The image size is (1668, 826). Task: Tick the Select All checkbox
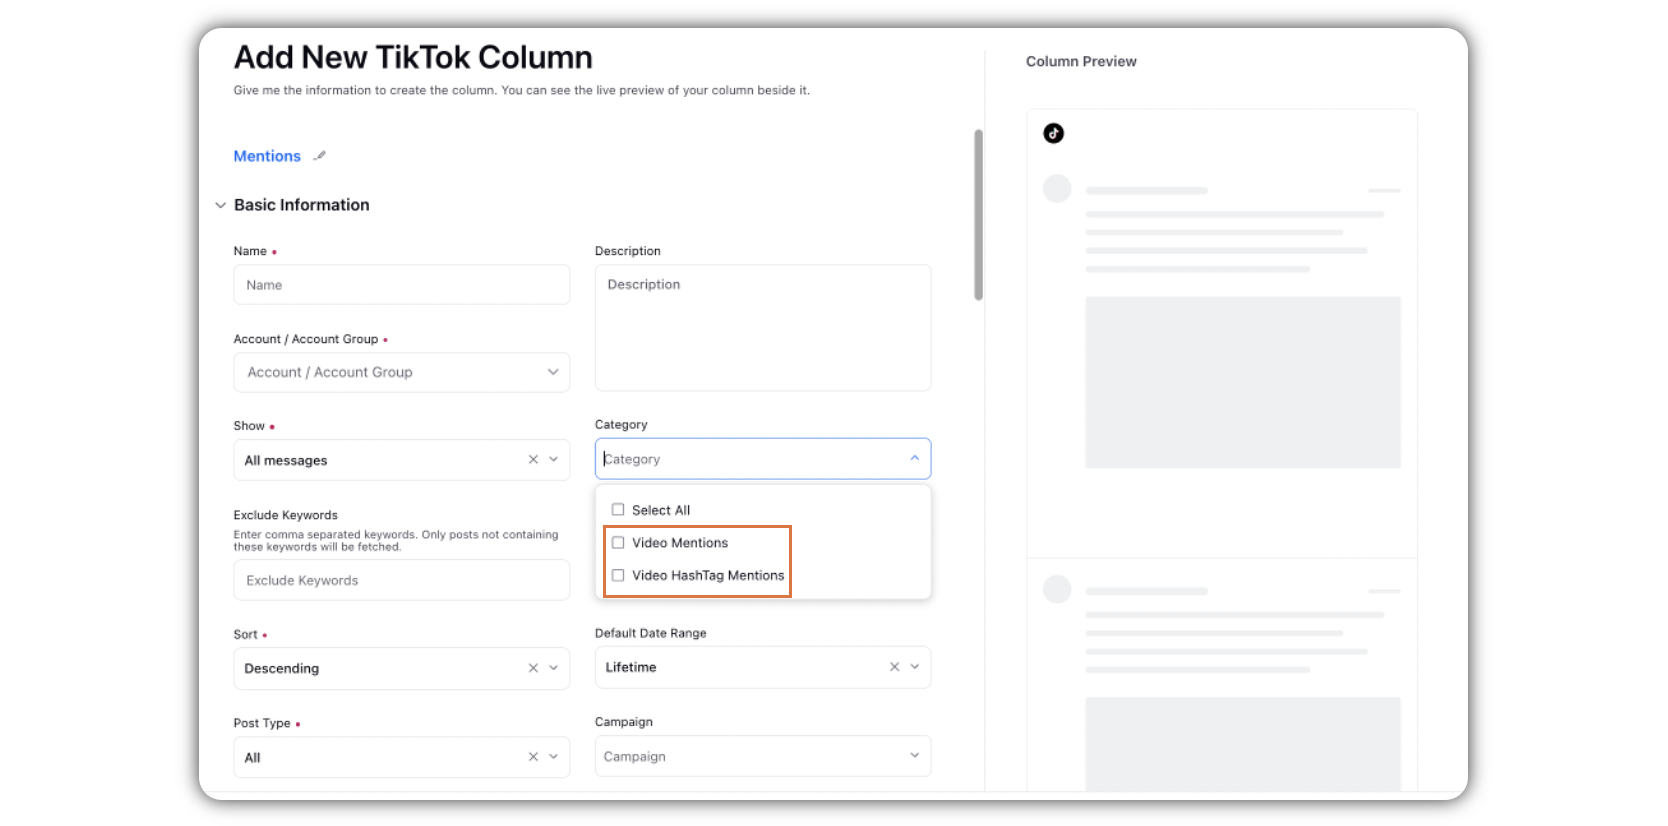(618, 510)
